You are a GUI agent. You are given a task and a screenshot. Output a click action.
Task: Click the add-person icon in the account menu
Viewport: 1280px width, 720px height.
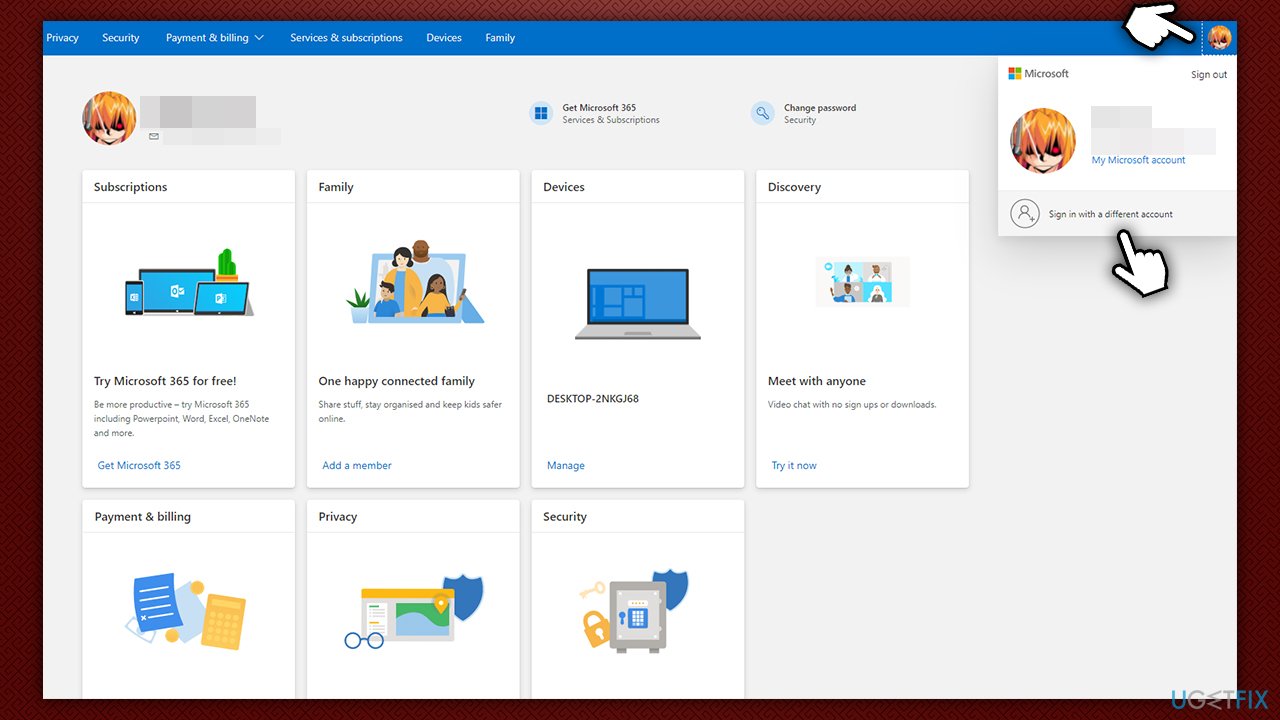(1024, 214)
